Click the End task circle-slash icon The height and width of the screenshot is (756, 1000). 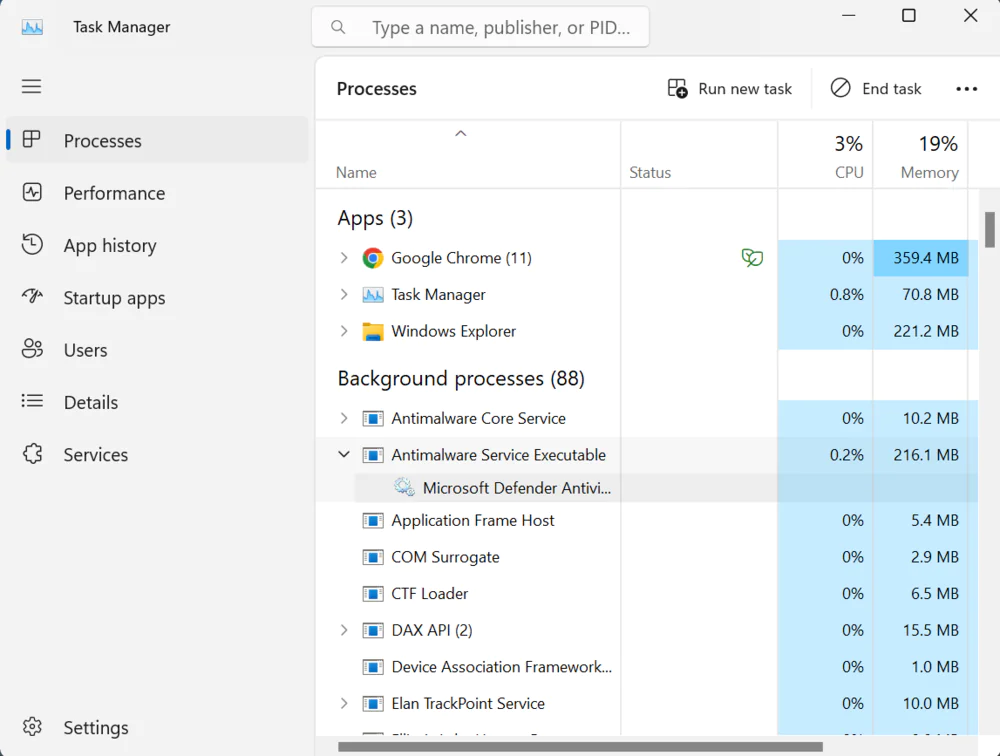pyautogui.click(x=841, y=88)
